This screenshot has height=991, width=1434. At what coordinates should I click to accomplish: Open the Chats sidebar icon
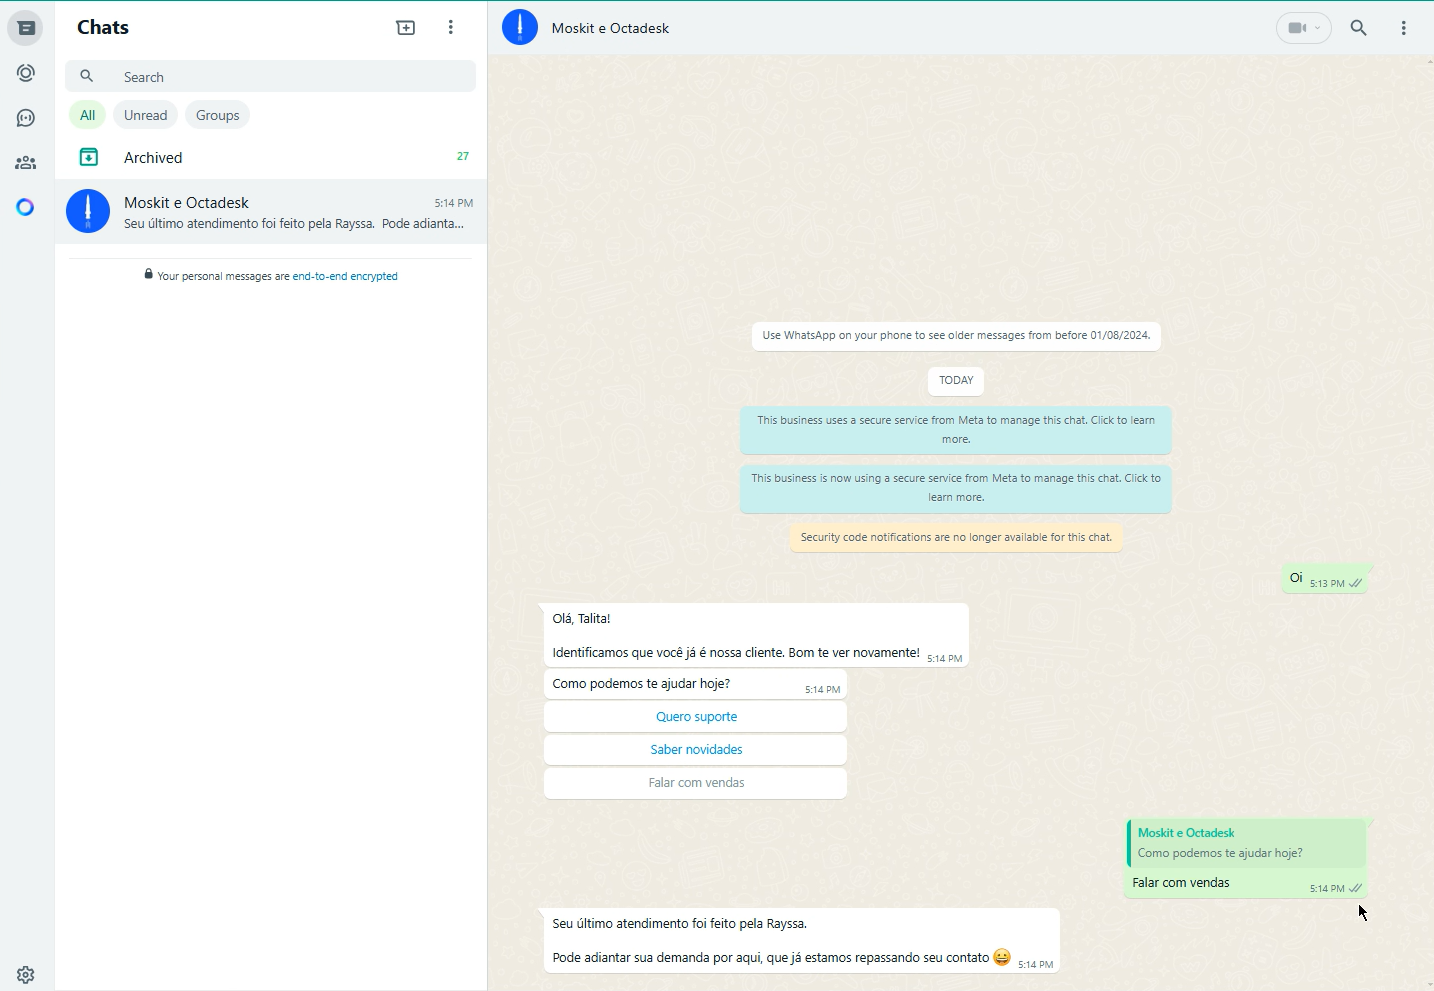[26, 28]
